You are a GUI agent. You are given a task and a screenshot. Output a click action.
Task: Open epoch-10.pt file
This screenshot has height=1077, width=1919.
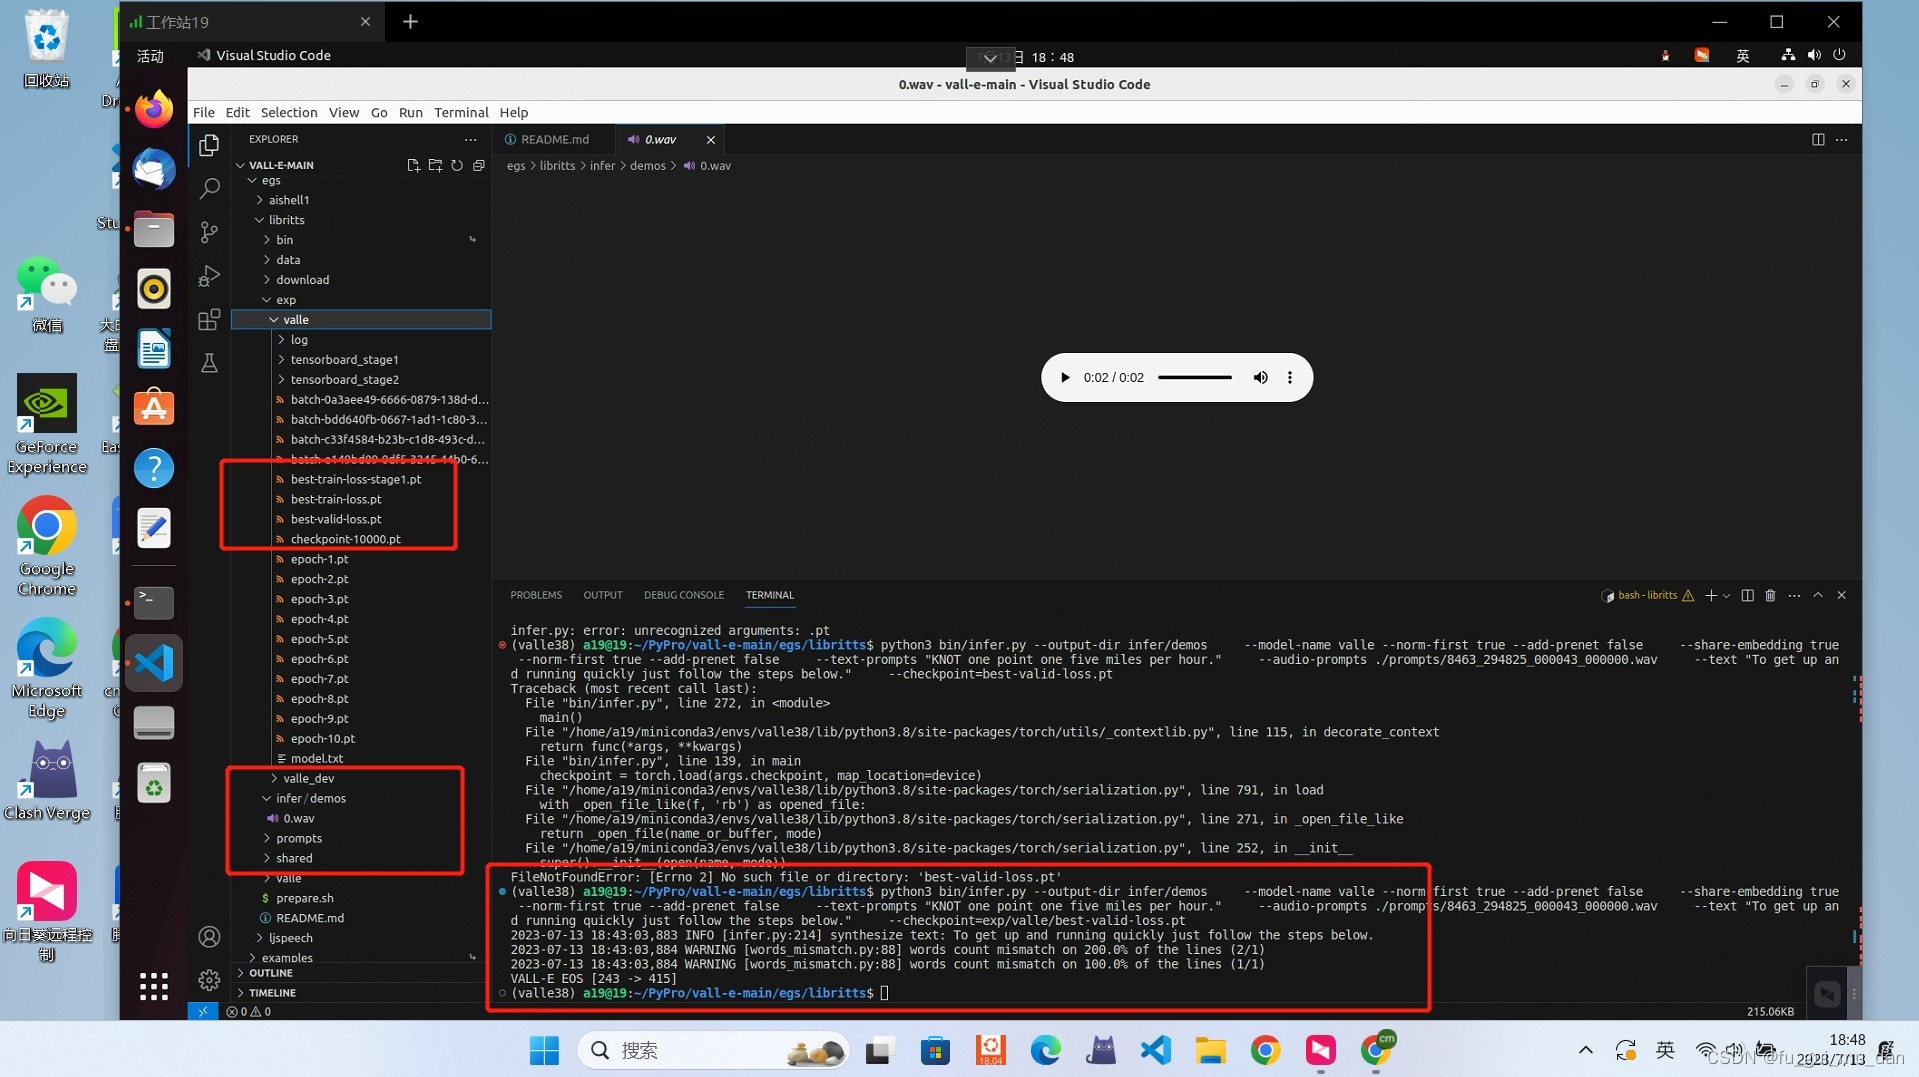pos(361,739)
